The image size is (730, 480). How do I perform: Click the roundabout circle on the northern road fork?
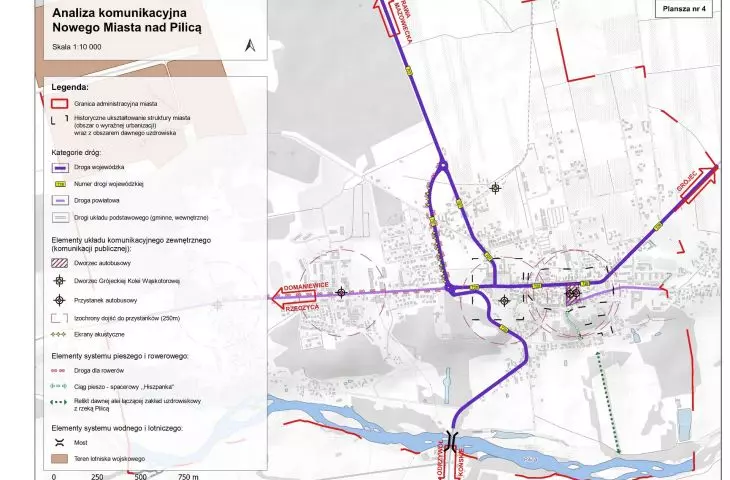(443, 165)
